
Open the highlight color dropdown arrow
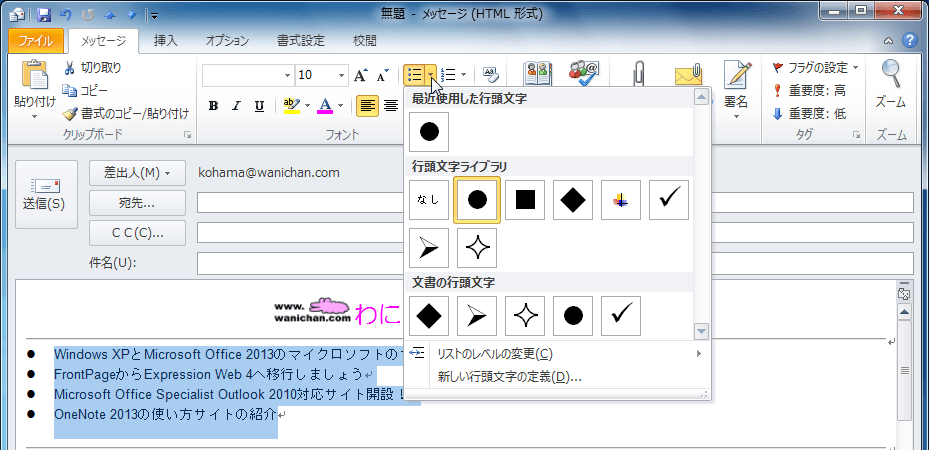307,106
